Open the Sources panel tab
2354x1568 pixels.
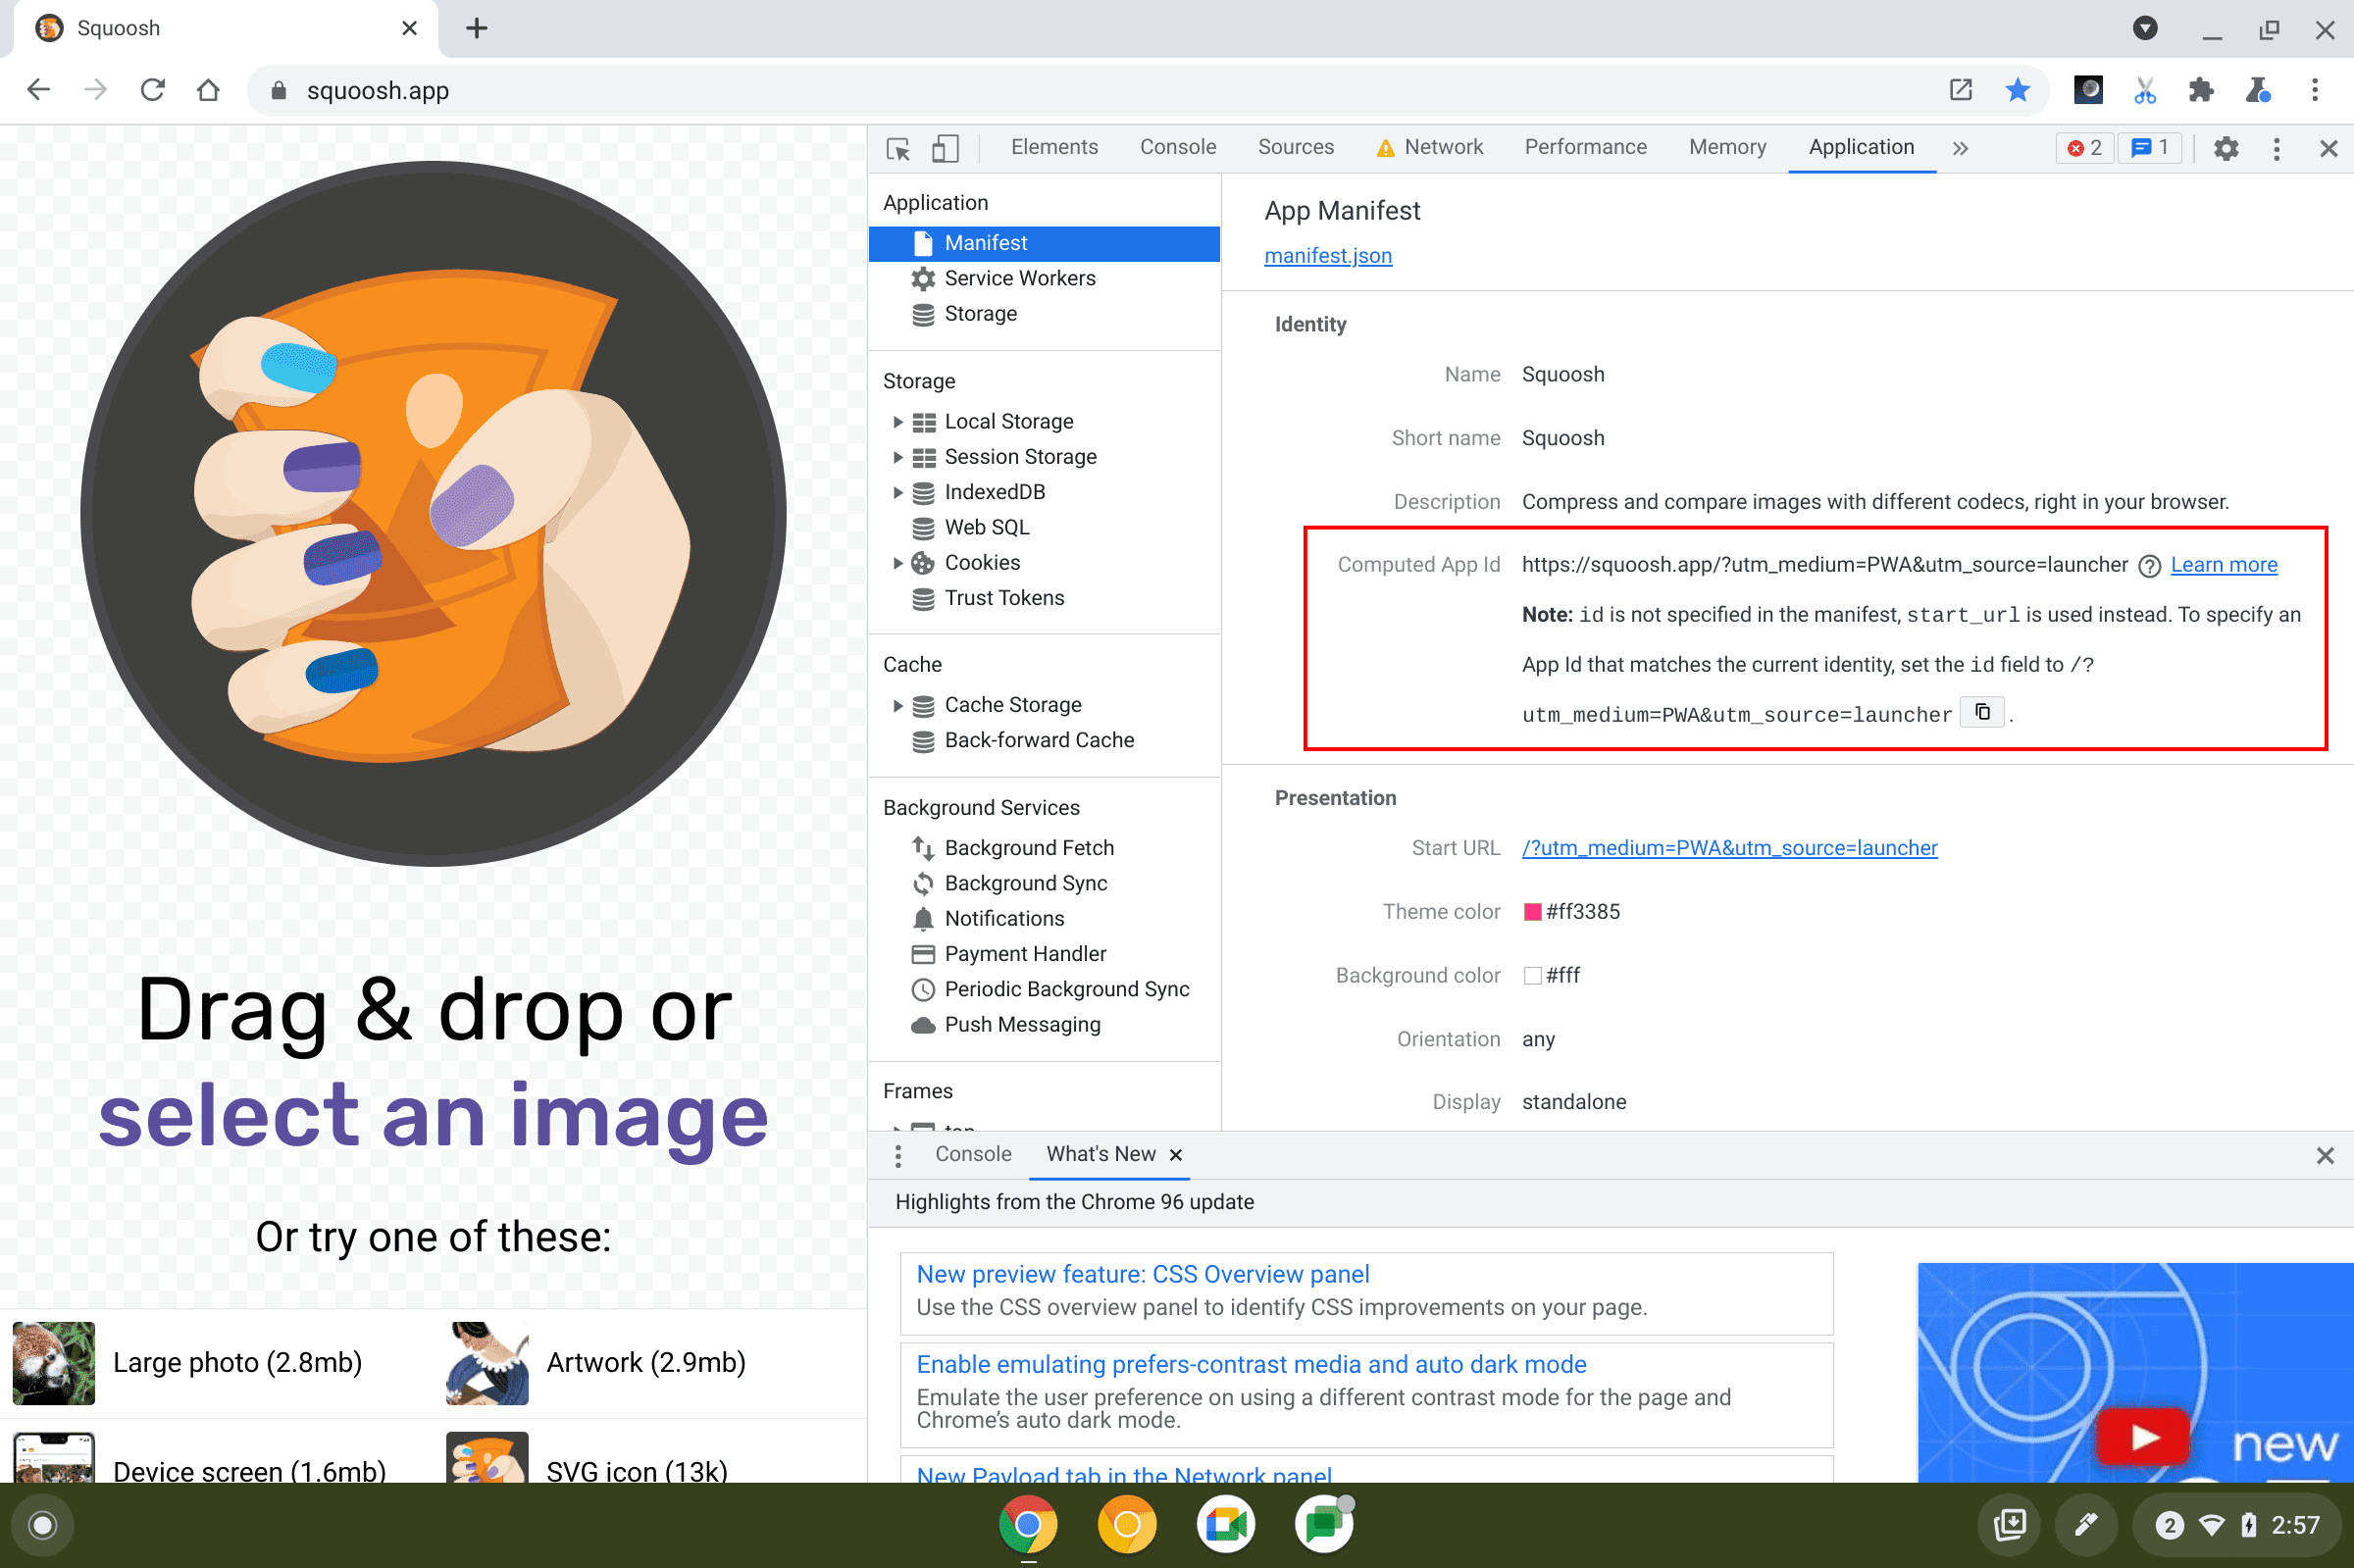tap(1295, 147)
